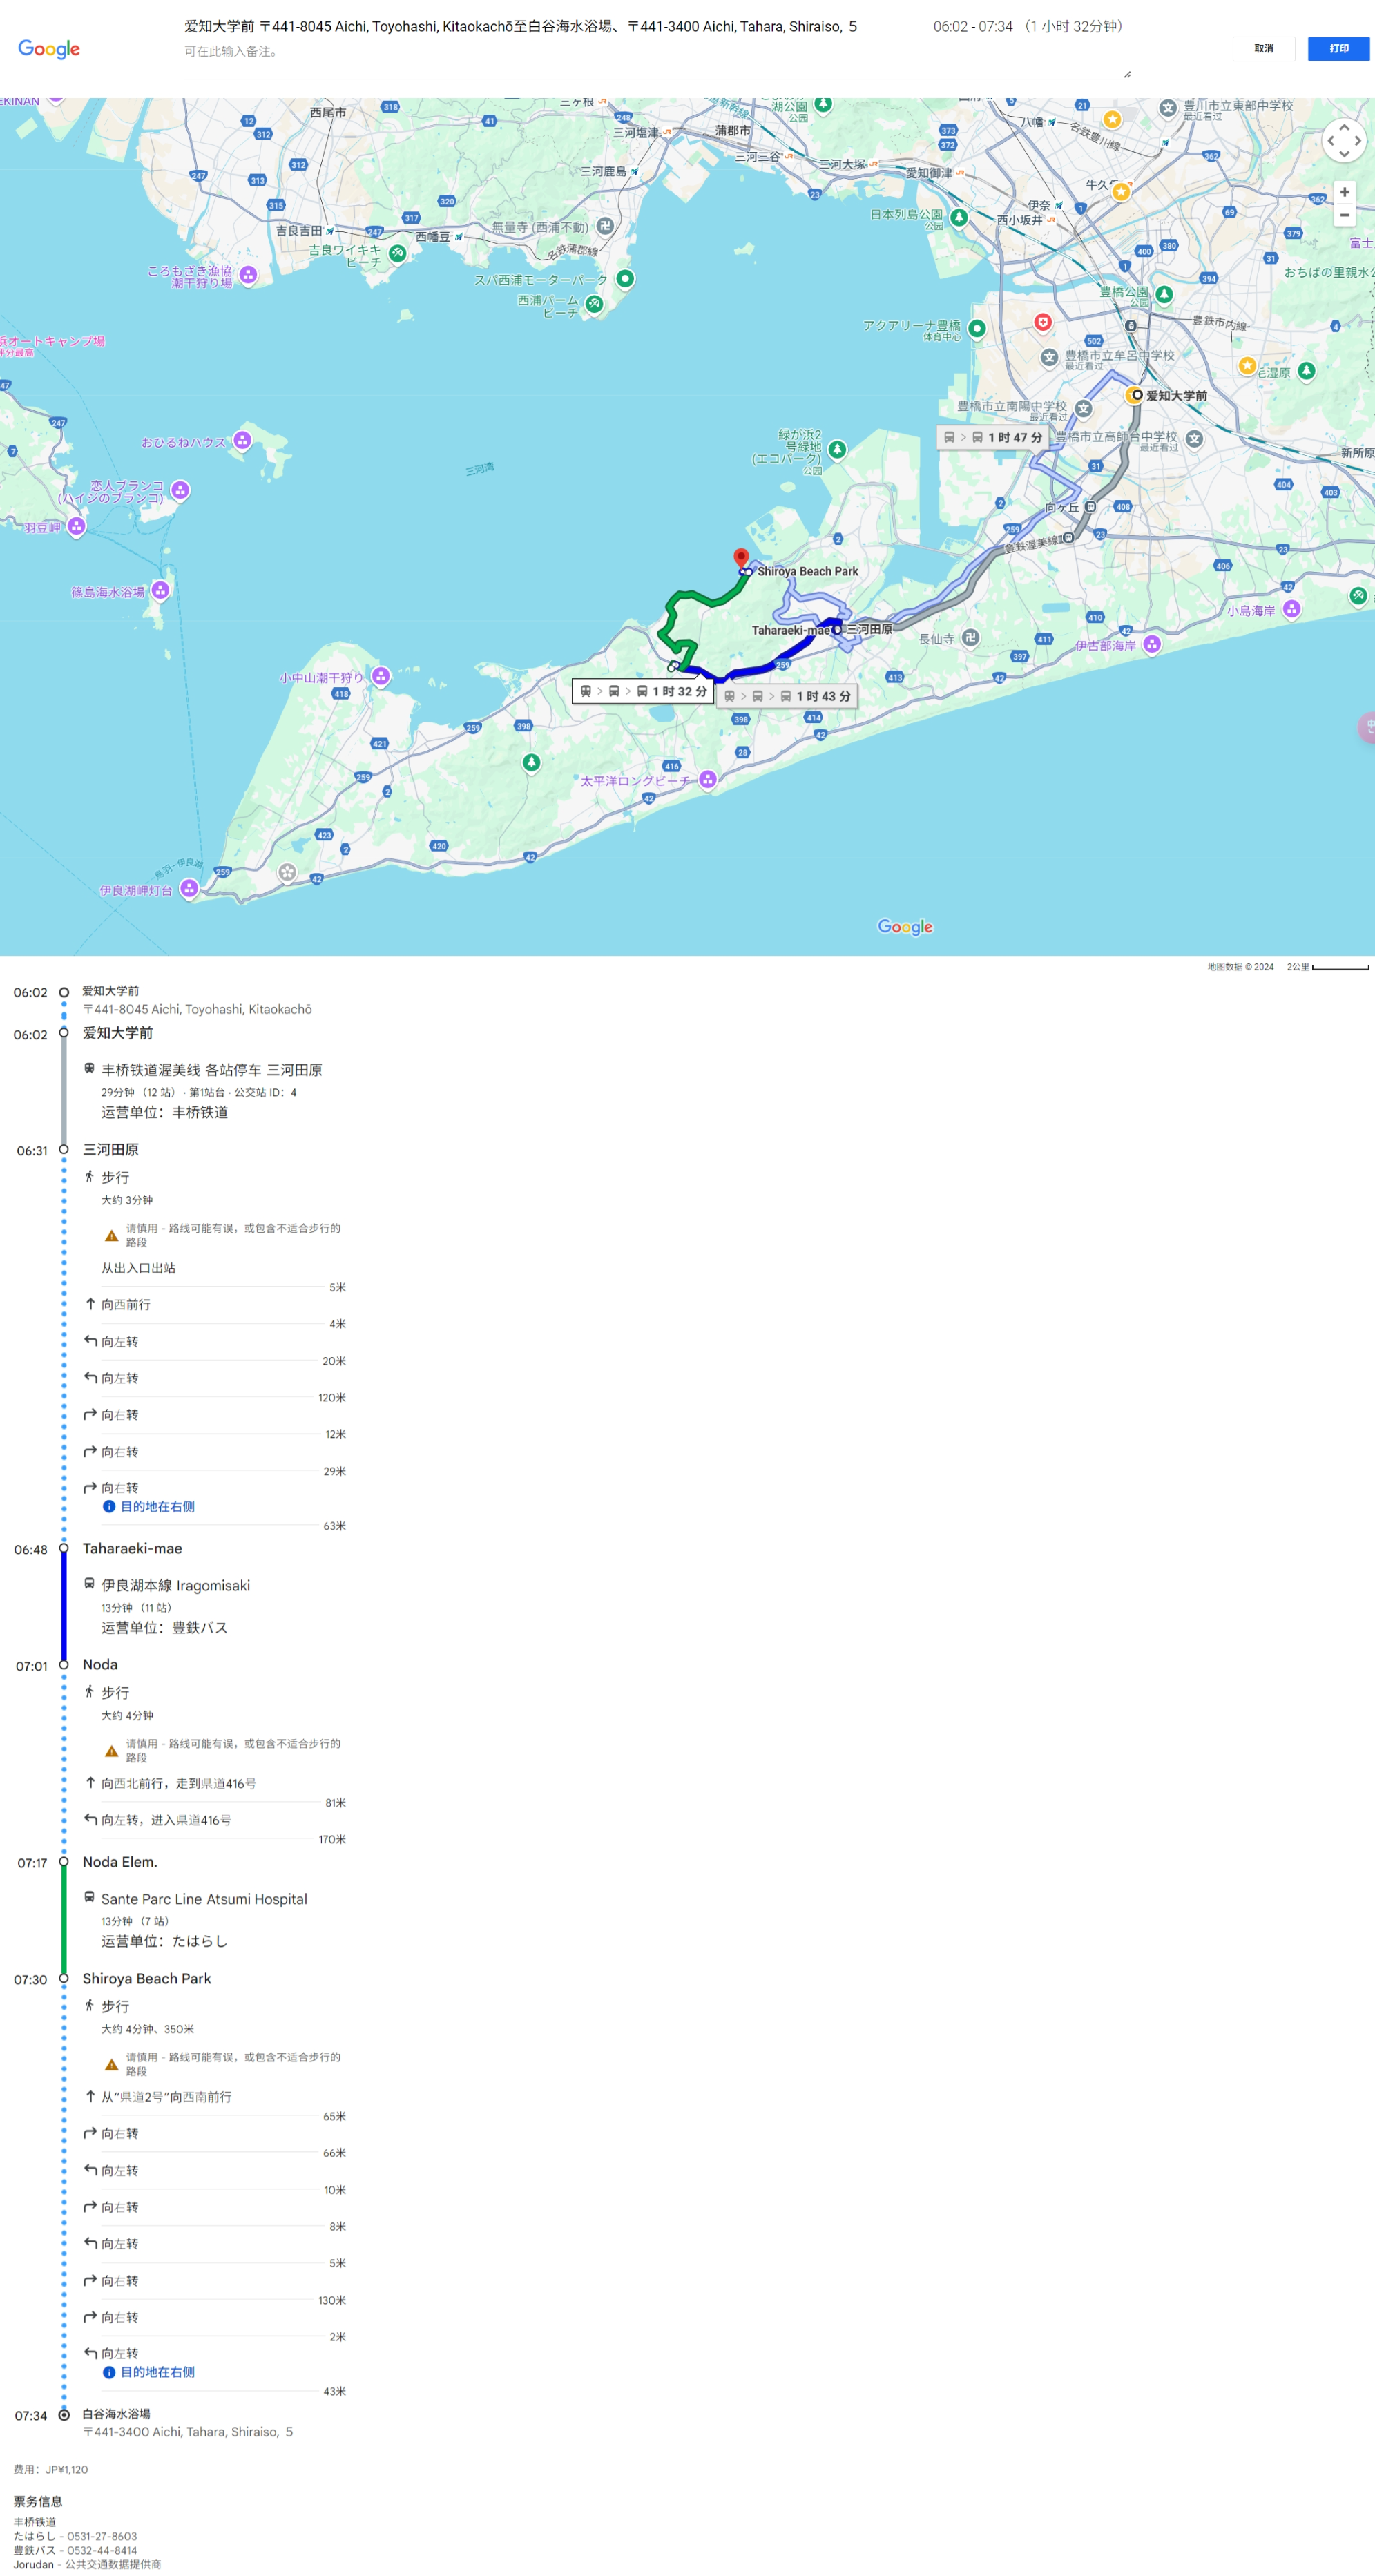Viewport: 1375px width, 2576px height.
Task: Click the 向西北前行，走到県道416号 step
Action: [178, 1783]
